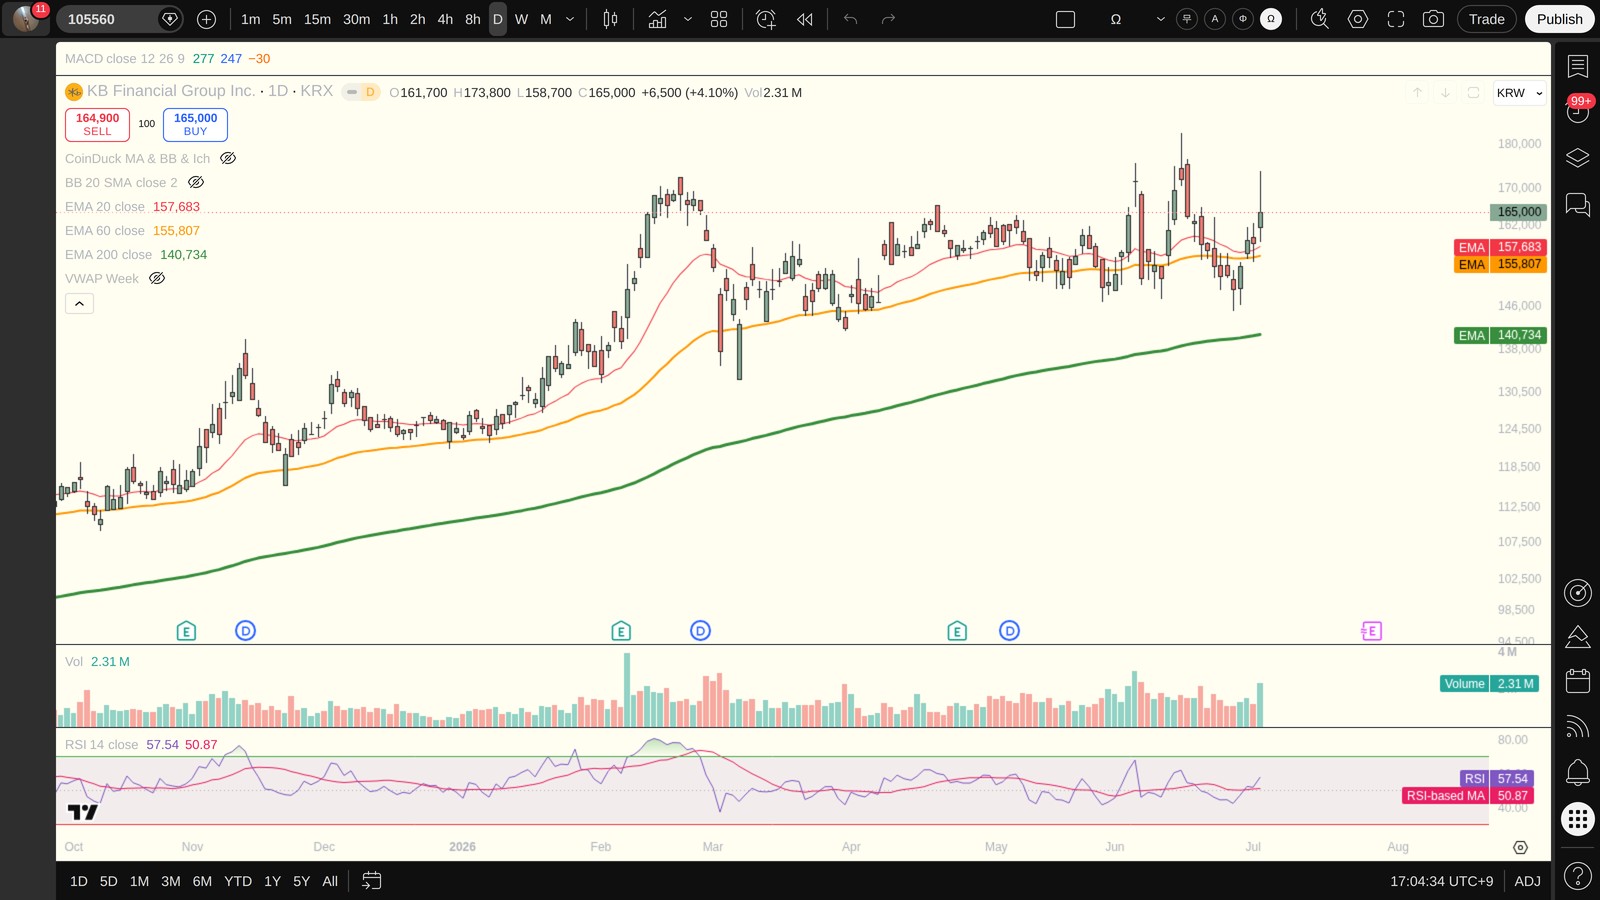
Task: Collapse the indicator legend with the chevron
Action: point(79,303)
